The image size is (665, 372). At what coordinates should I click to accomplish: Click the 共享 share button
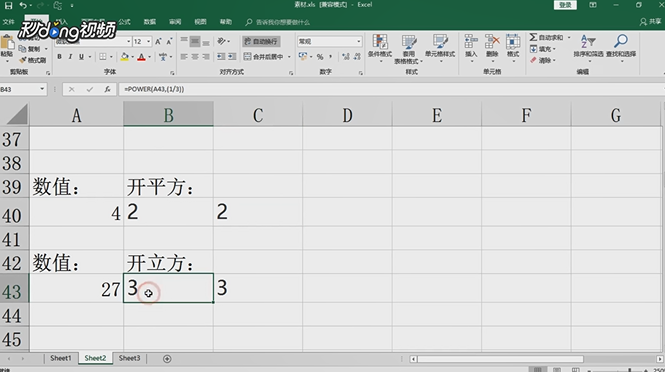(x=651, y=22)
